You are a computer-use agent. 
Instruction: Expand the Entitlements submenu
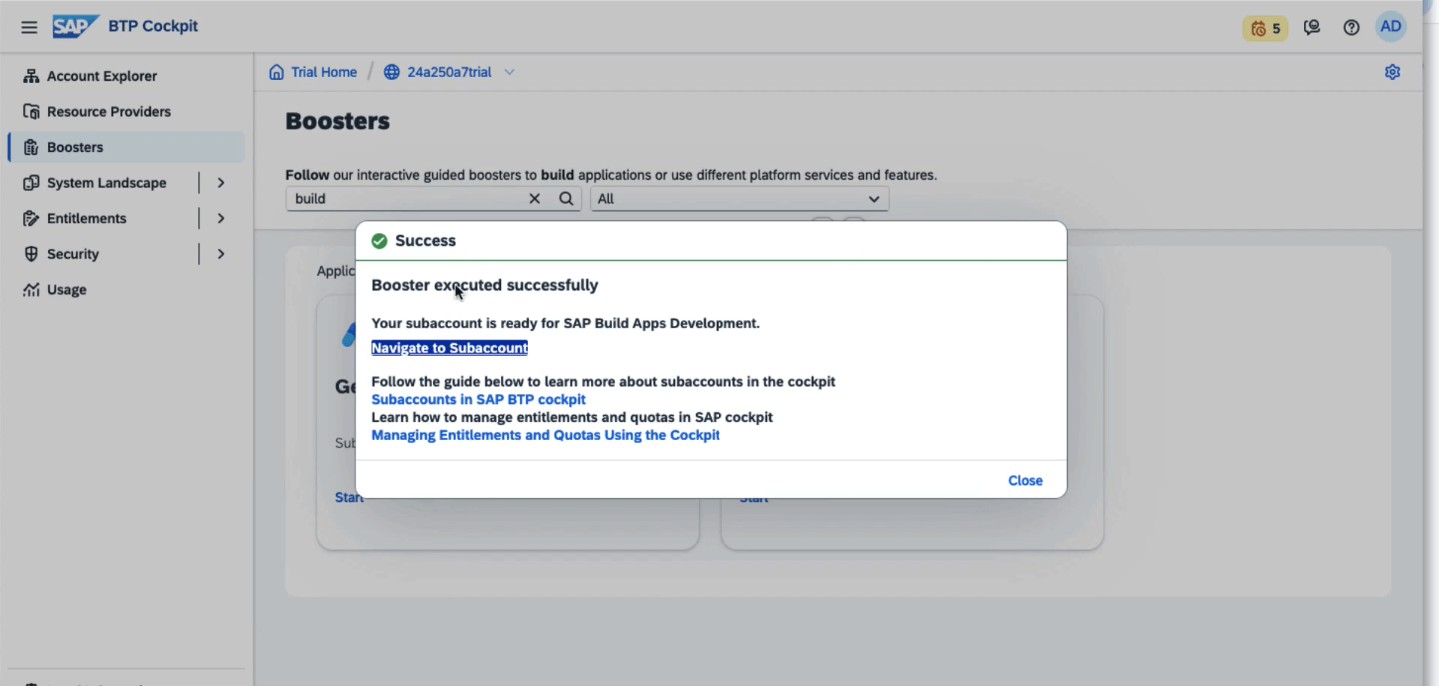221,218
